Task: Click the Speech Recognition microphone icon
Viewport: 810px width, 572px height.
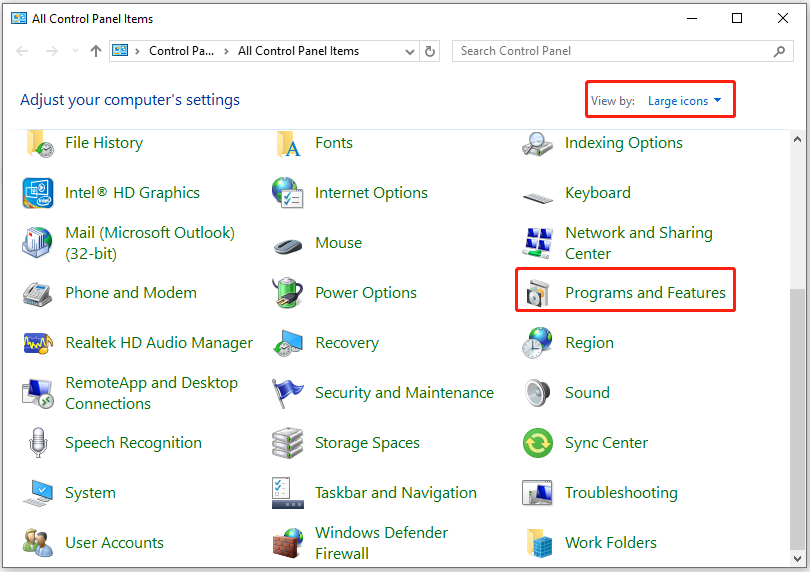Action: [x=38, y=443]
